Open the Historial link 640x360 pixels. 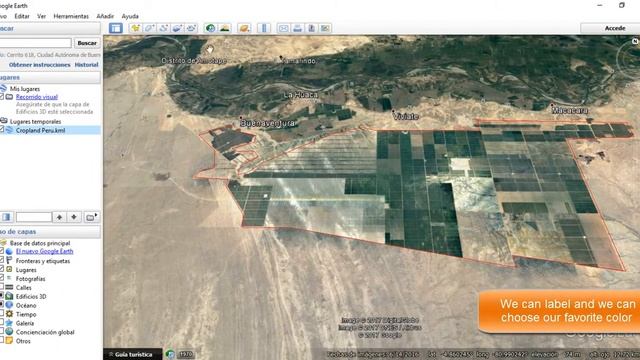tap(87, 64)
